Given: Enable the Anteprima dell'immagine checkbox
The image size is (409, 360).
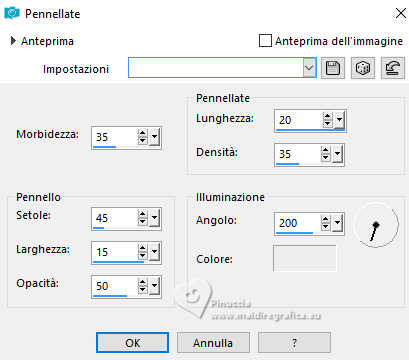Looking at the screenshot, I should [265, 41].
